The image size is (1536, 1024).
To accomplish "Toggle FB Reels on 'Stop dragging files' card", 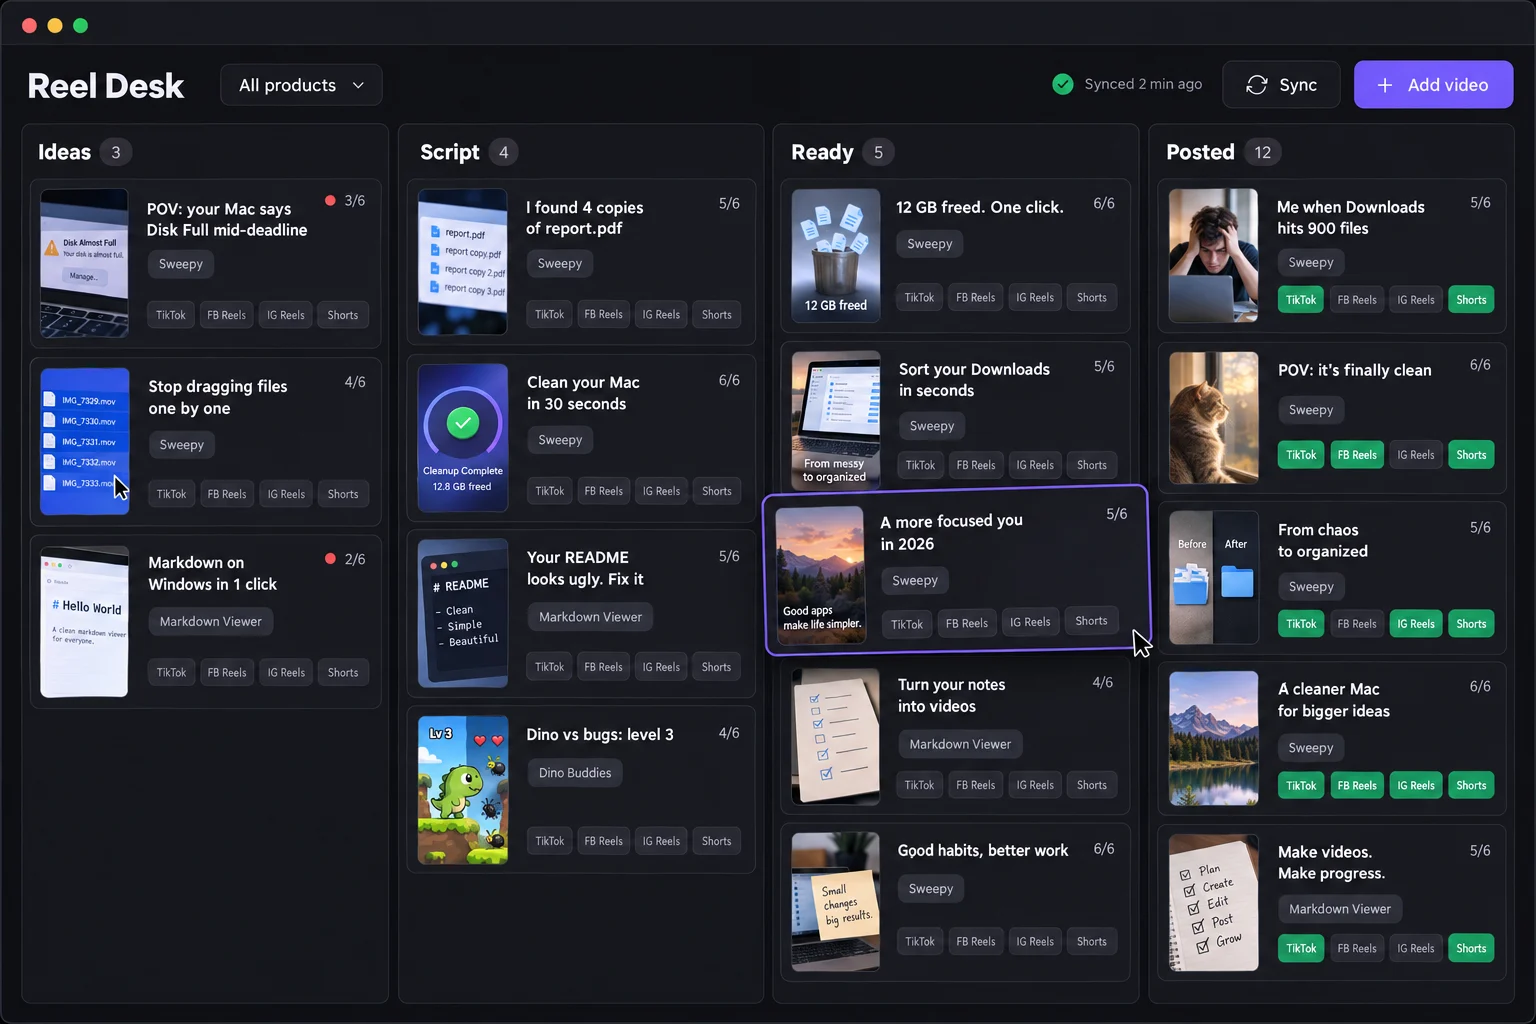I will coord(227,494).
